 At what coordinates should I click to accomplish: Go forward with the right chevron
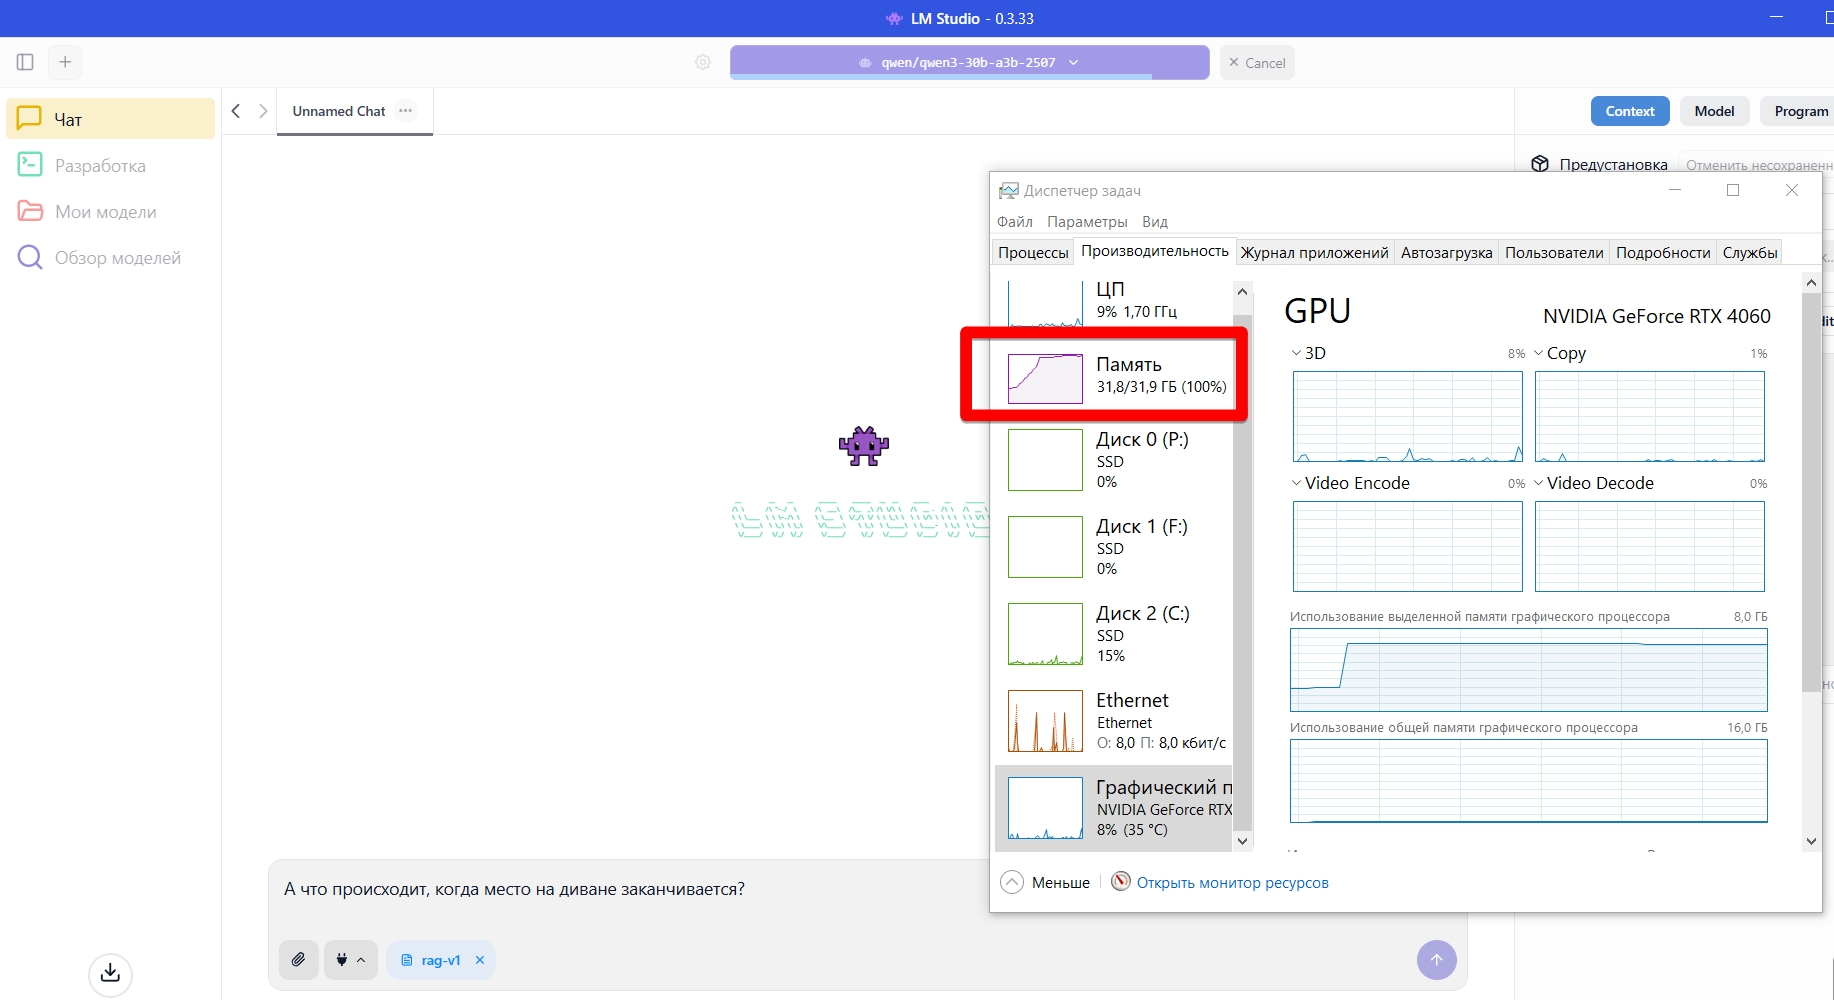pyautogui.click(x=263, y=111)
